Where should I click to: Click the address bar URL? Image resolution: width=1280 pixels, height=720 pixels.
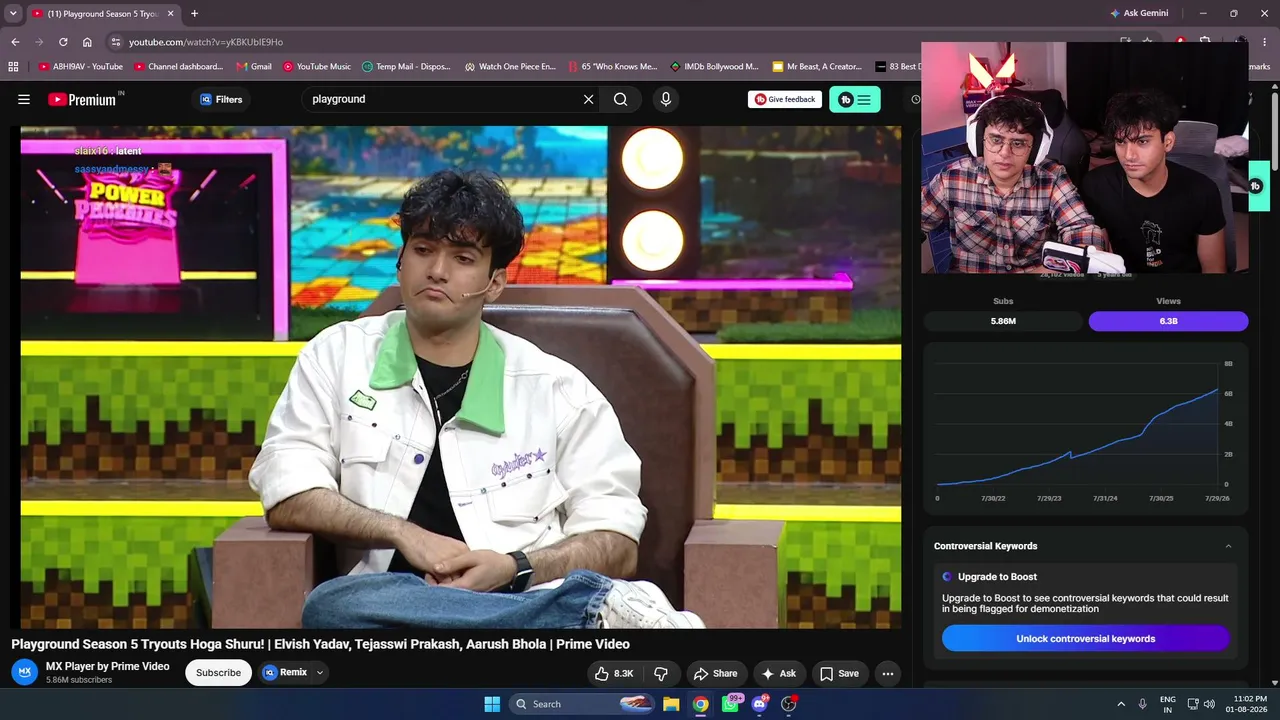206,42
